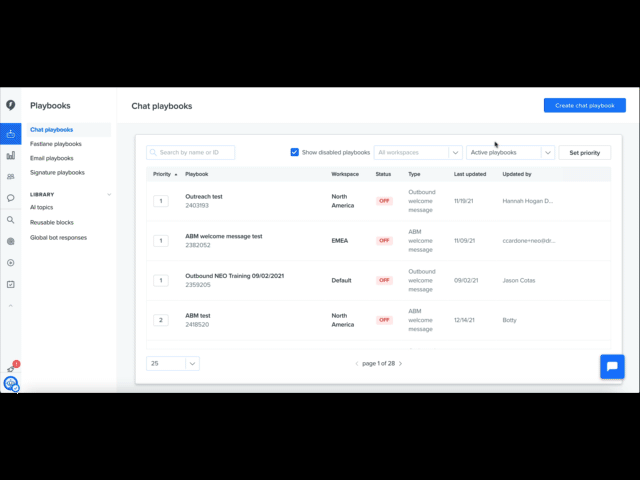This screenshot has height=480, width=640.
Task: Click the priority box for Outbound NEO Training
Action: [x=161, y=280]
